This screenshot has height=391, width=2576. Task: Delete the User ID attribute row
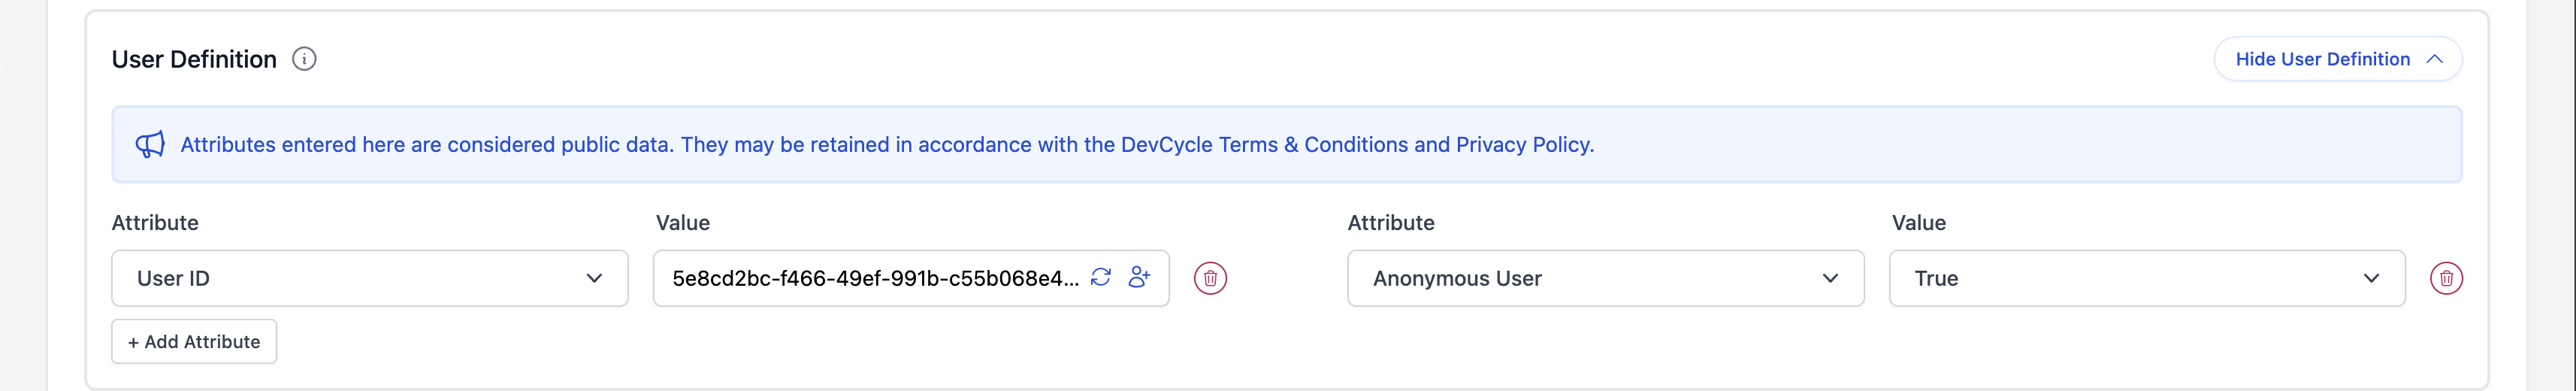(x=1210, y=278)
